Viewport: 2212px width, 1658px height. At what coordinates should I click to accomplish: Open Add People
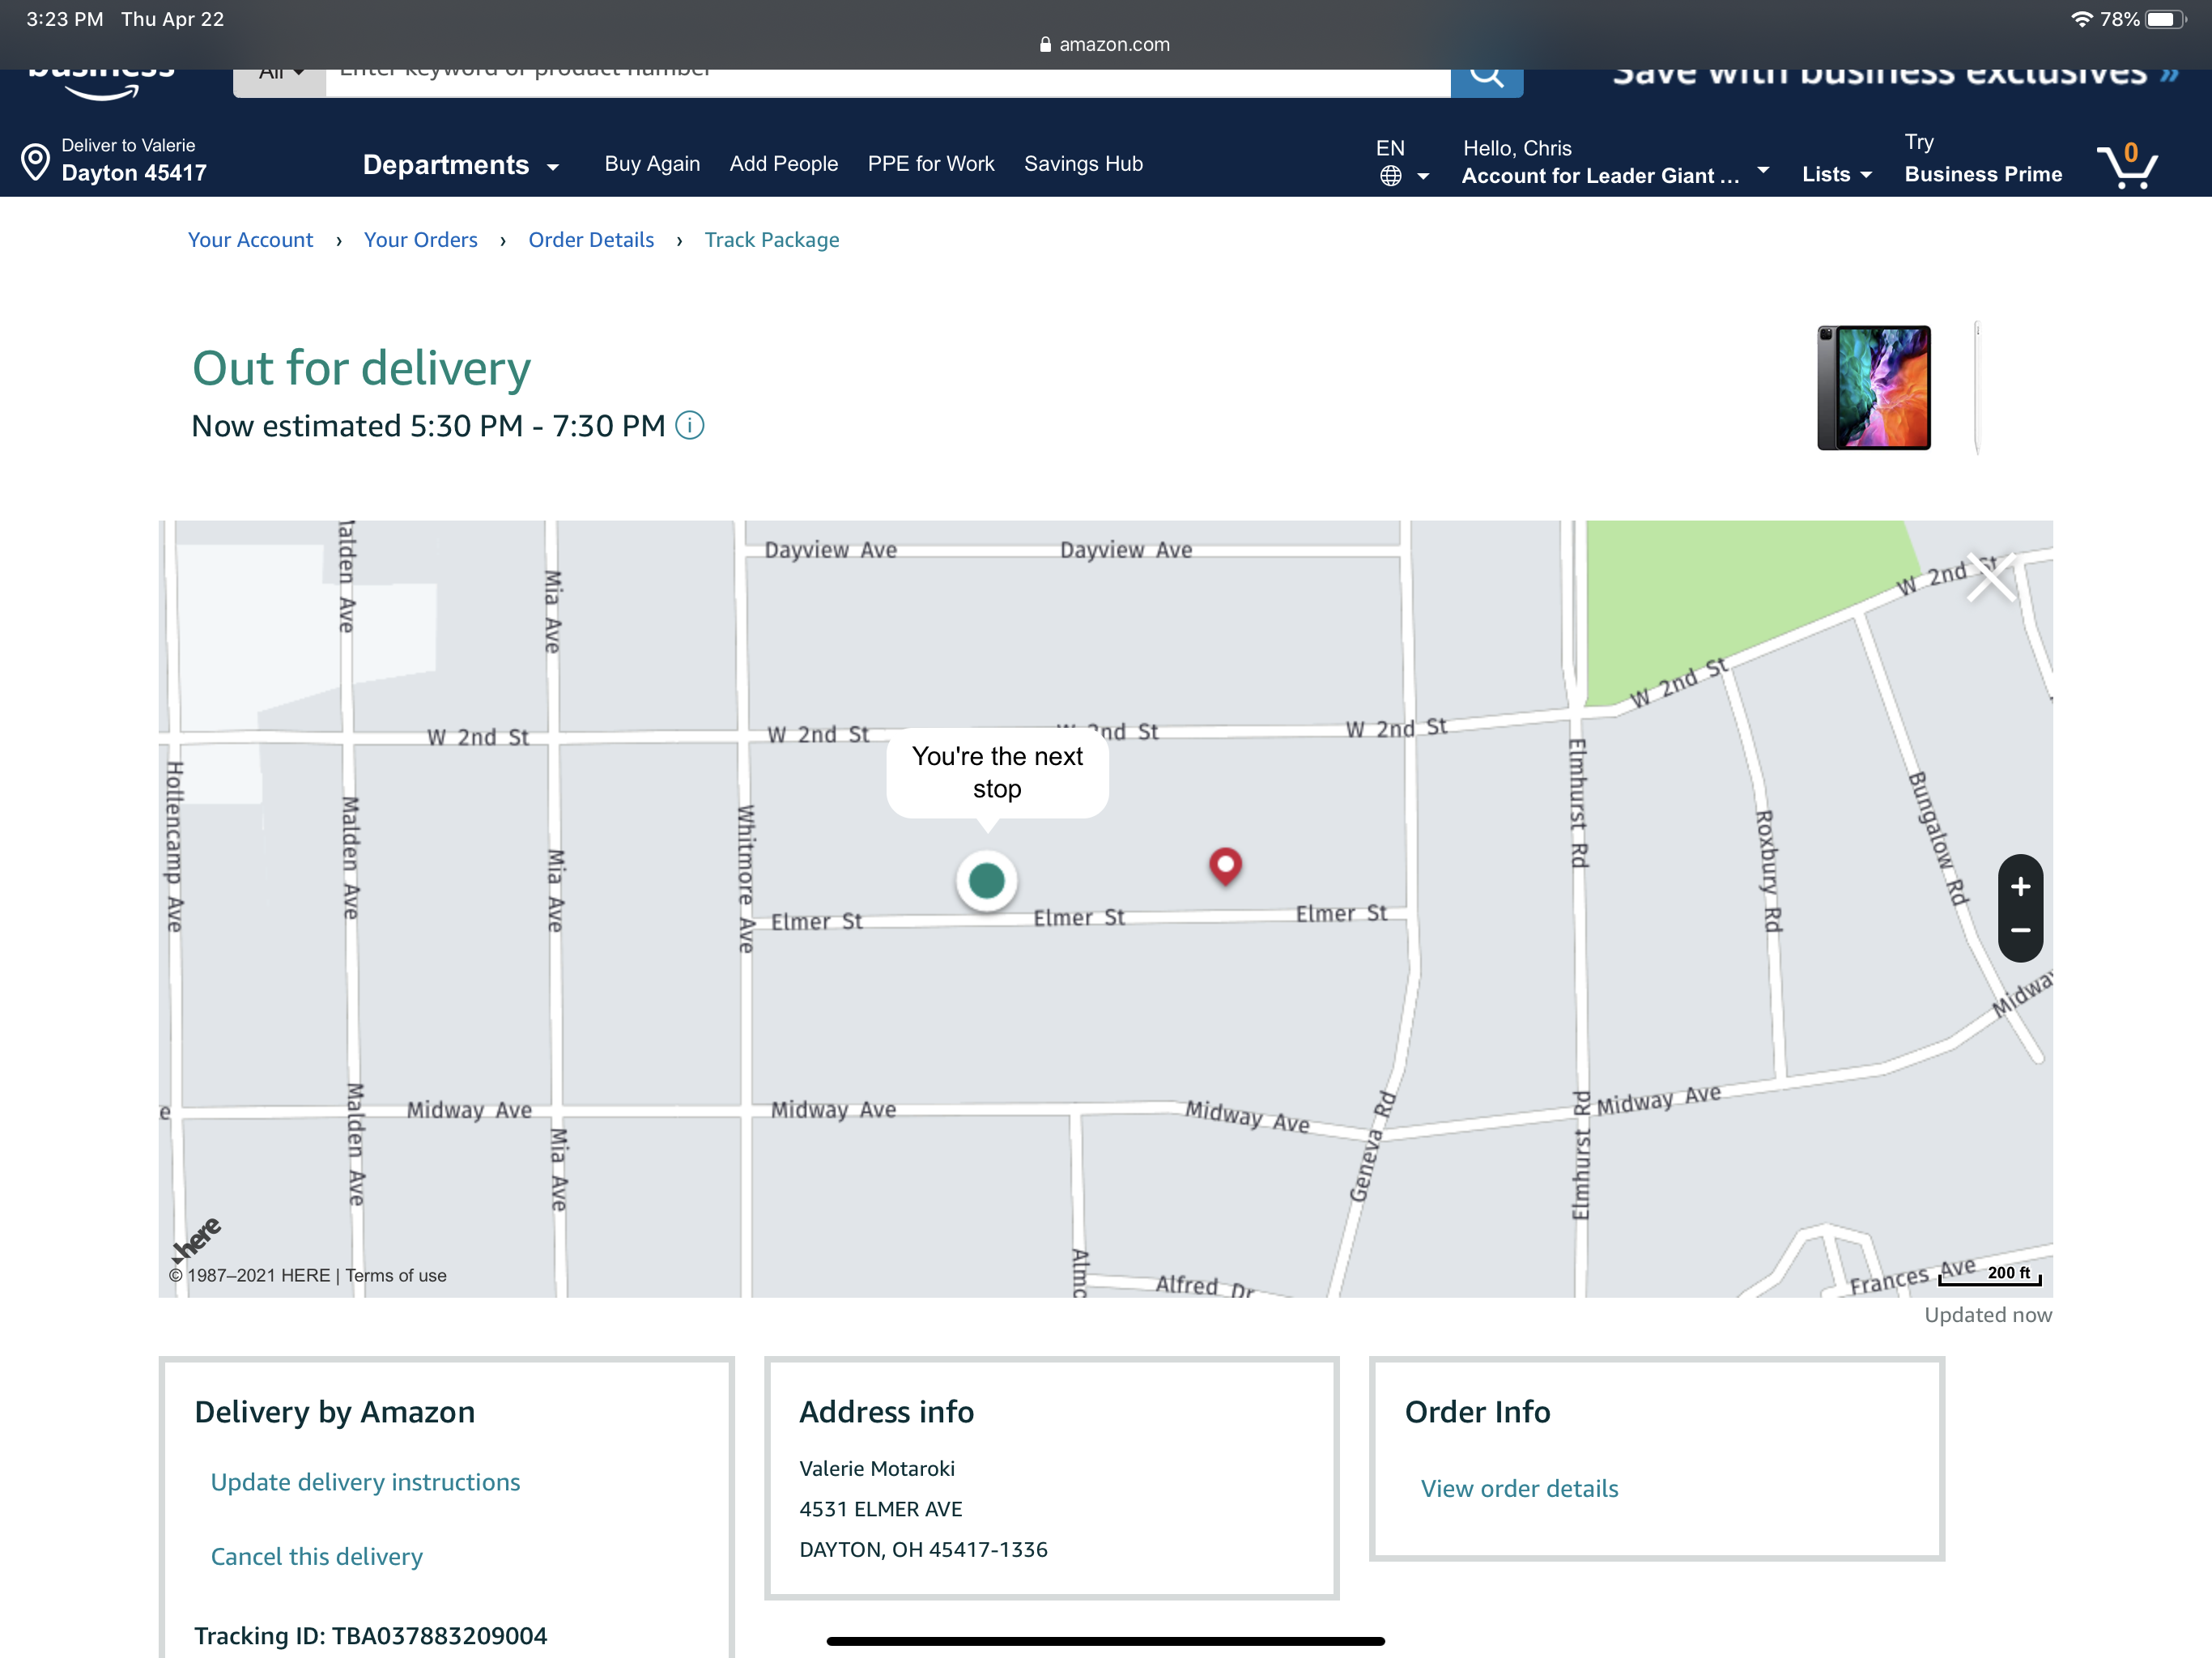coord(783,164)
